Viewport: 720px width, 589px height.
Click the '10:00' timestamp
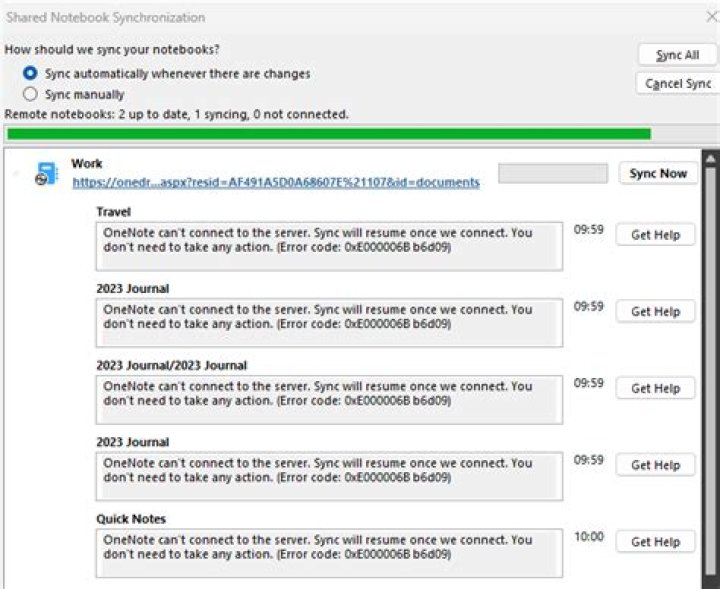tap(589, 536)
